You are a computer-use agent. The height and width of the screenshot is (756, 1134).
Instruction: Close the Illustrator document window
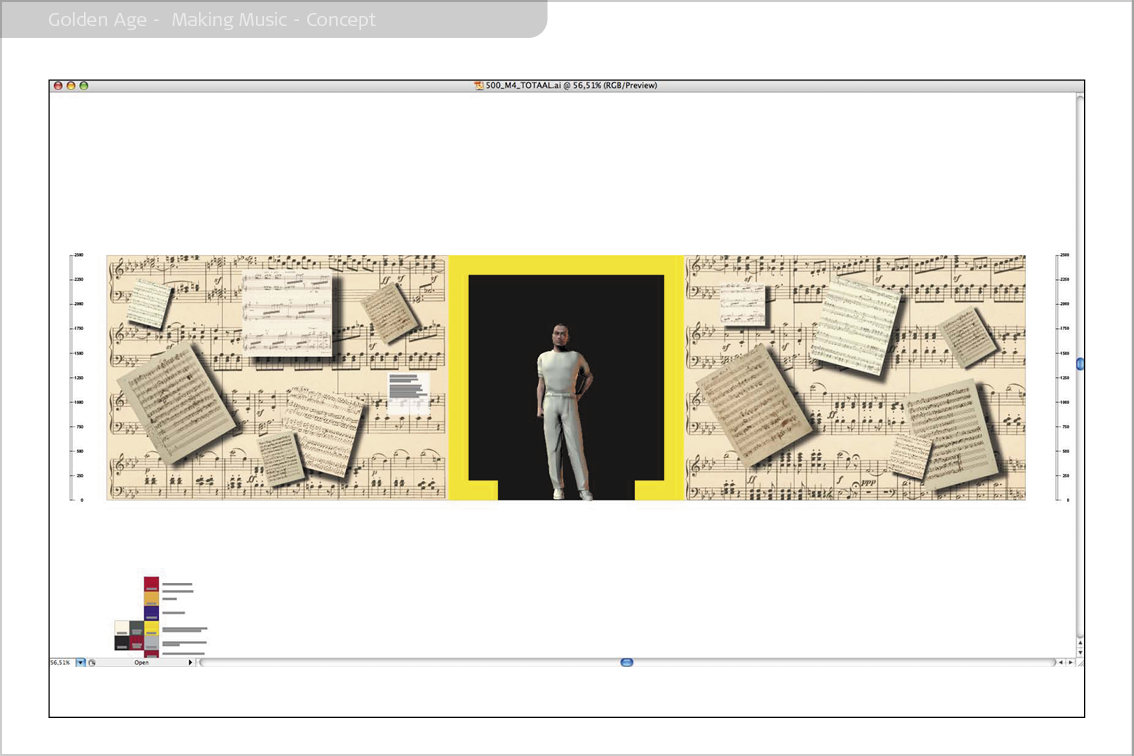click(x=58, y=85)
